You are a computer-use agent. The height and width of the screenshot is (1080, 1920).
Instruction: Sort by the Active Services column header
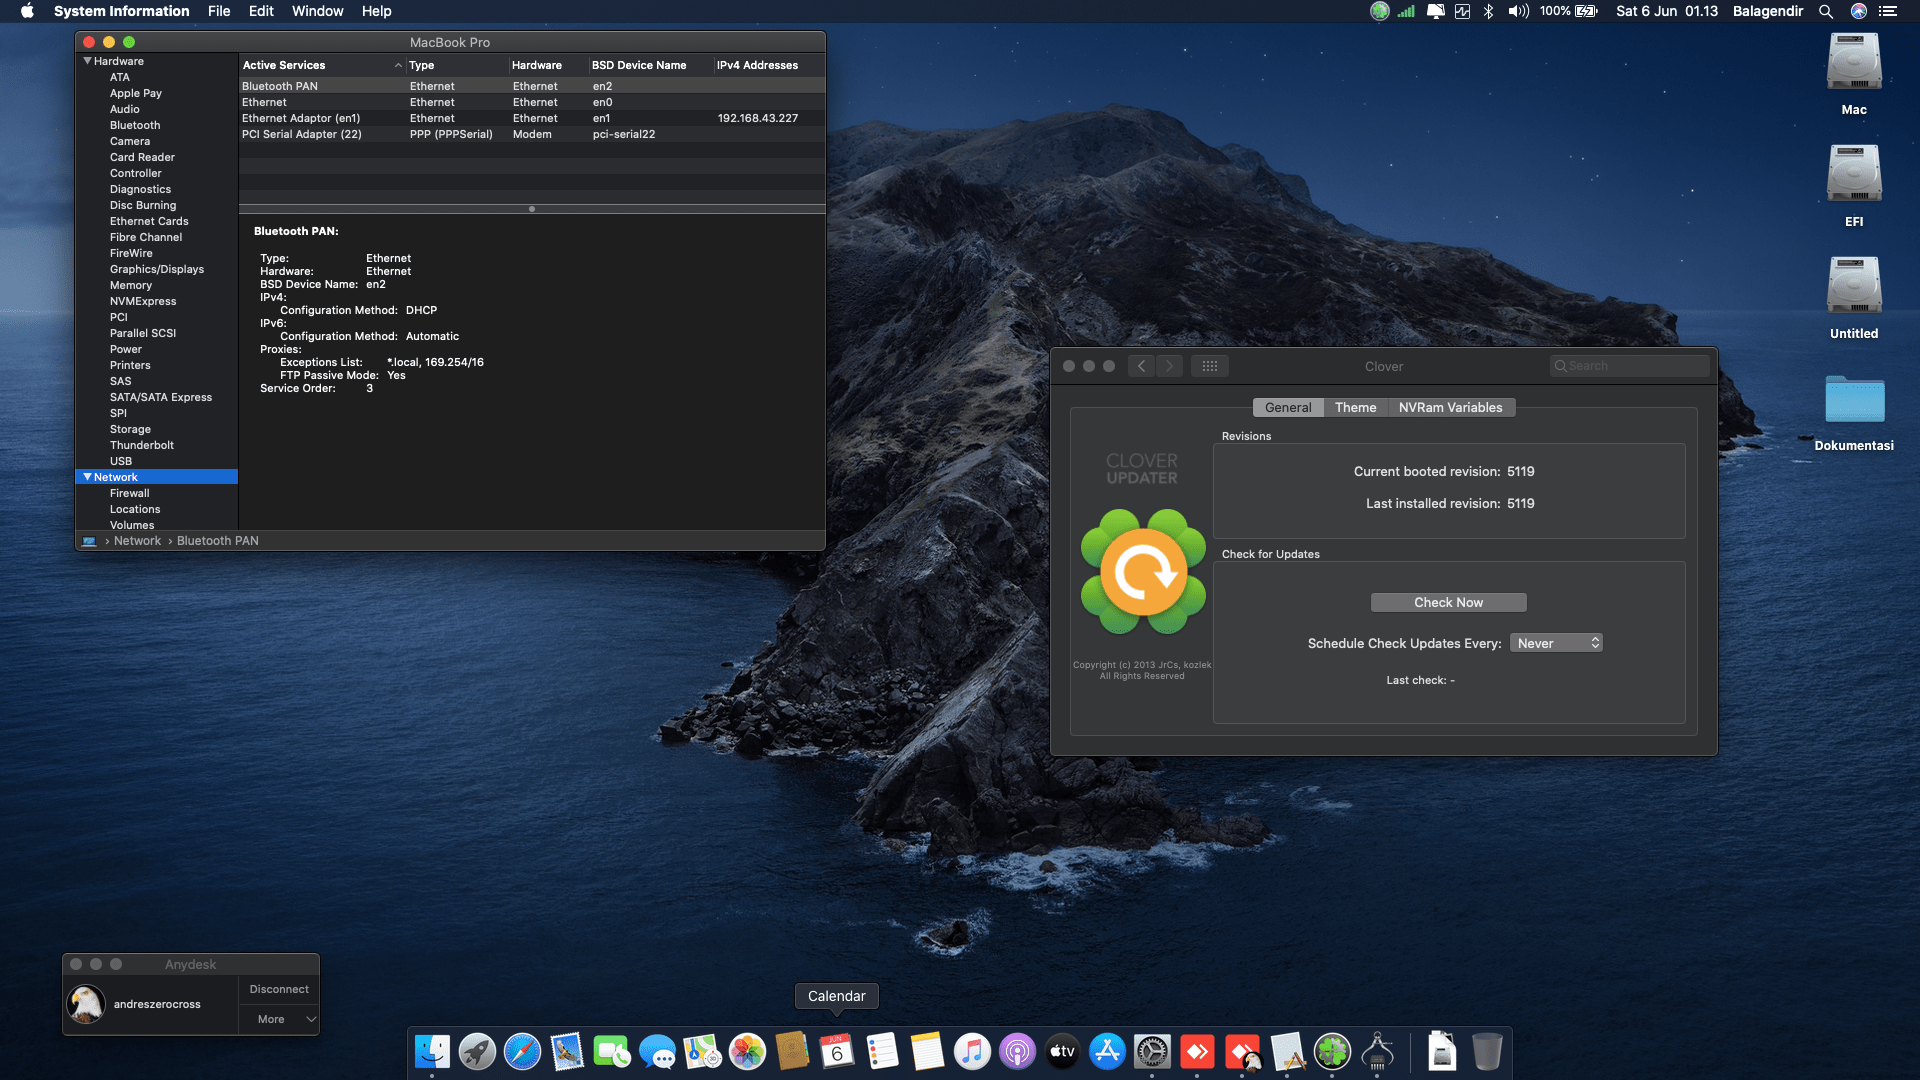[x=321, y=65]
